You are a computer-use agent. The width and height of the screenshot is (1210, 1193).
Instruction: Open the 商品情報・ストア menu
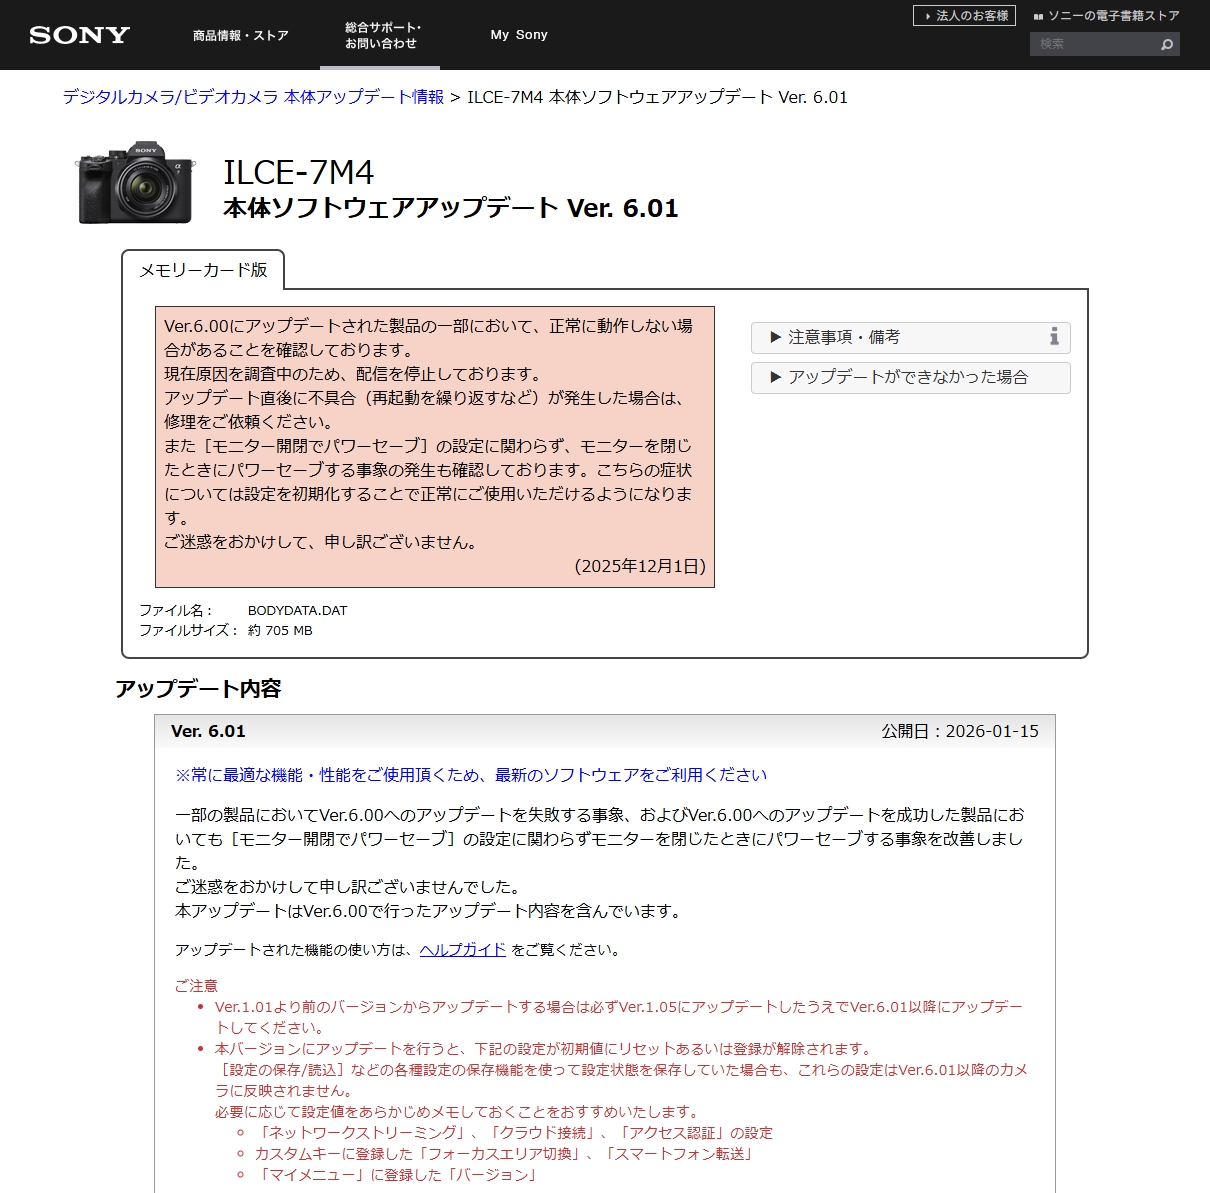(240, 36)
